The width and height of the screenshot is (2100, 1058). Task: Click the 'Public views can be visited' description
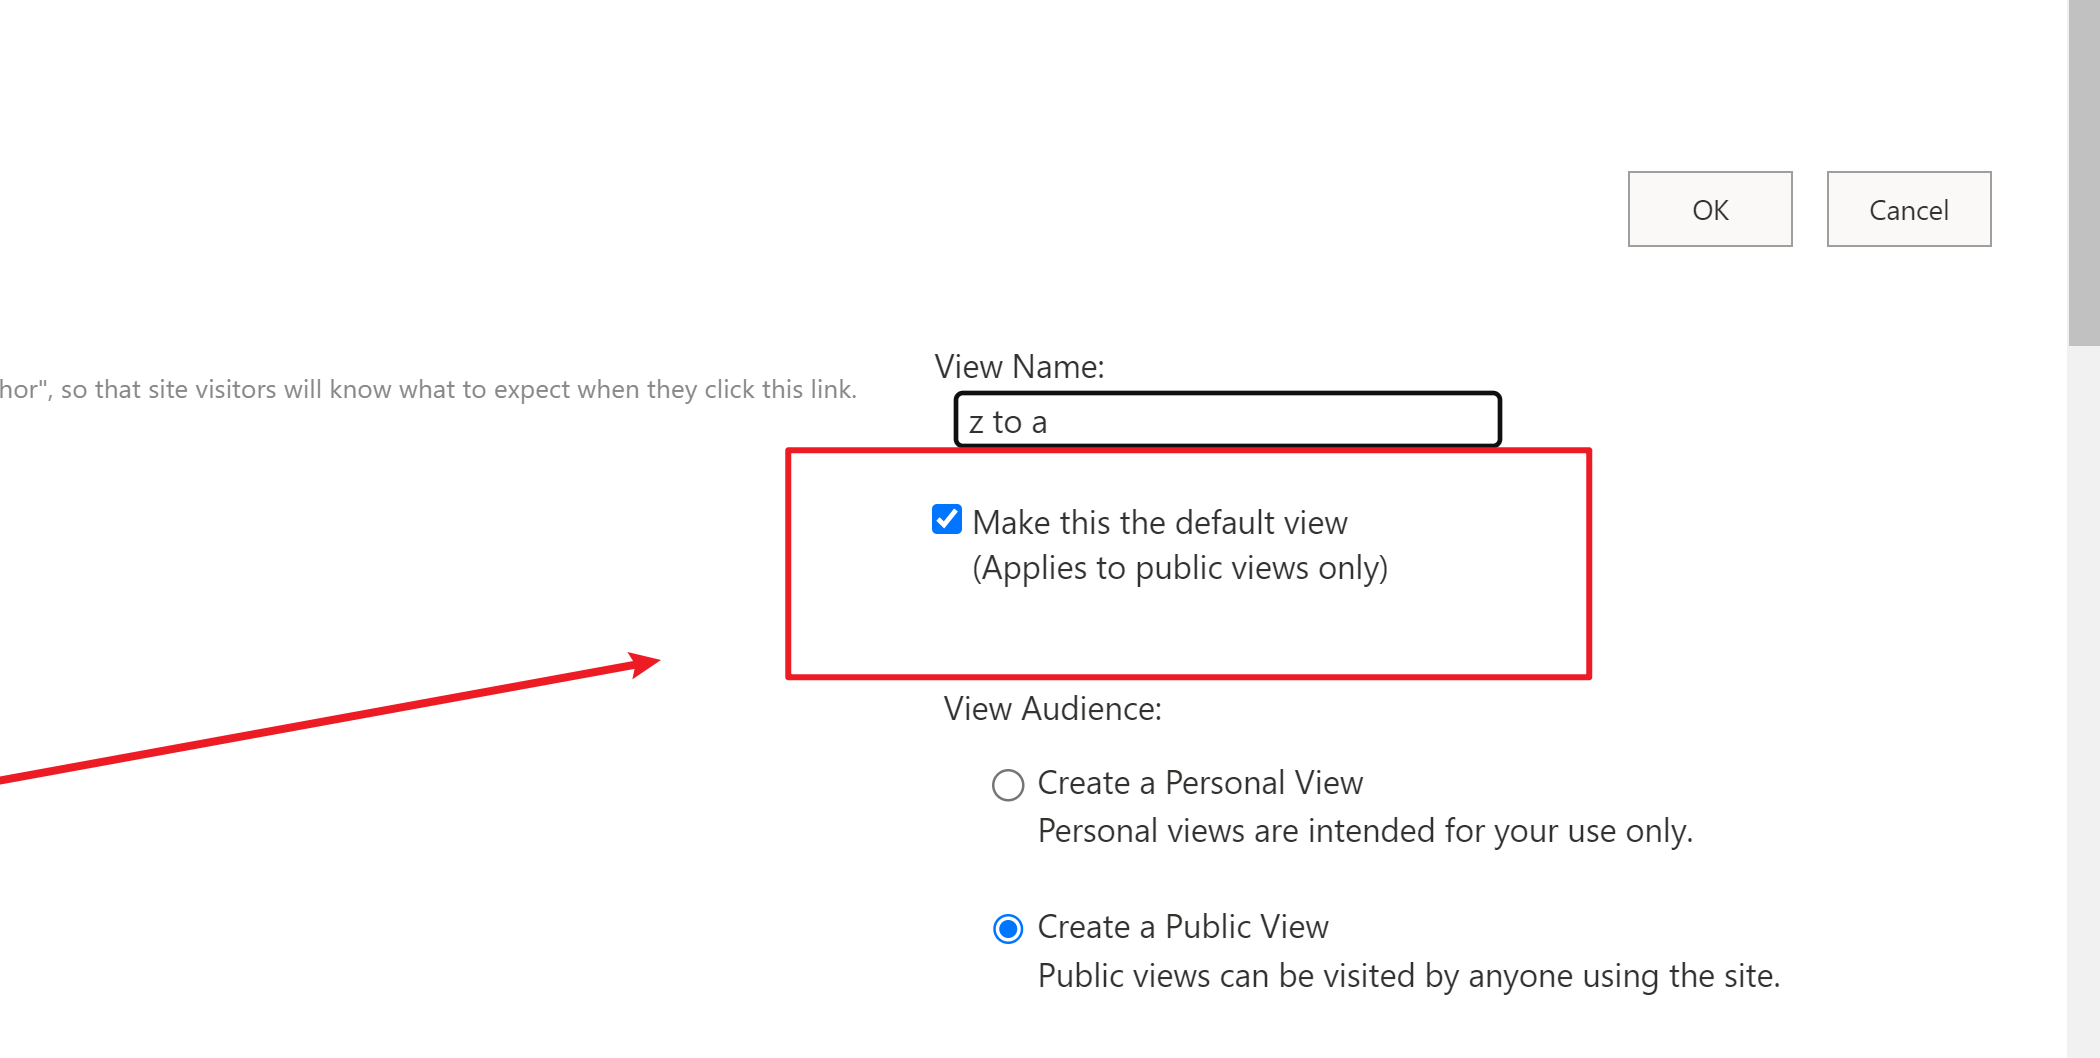click(1409, 976)
